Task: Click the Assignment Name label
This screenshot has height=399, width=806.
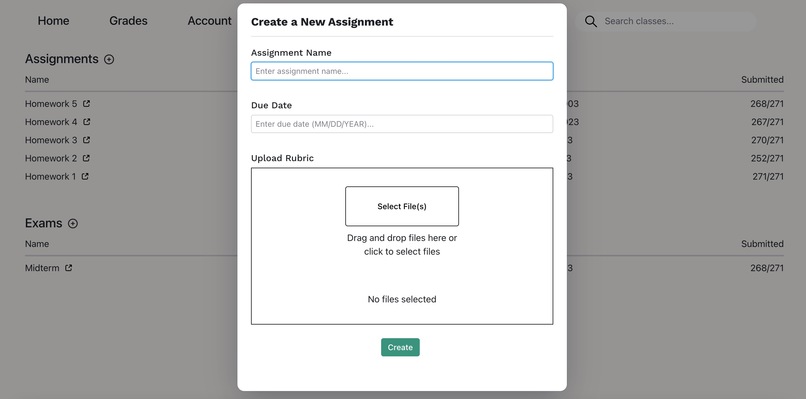Action: [291, 52]
